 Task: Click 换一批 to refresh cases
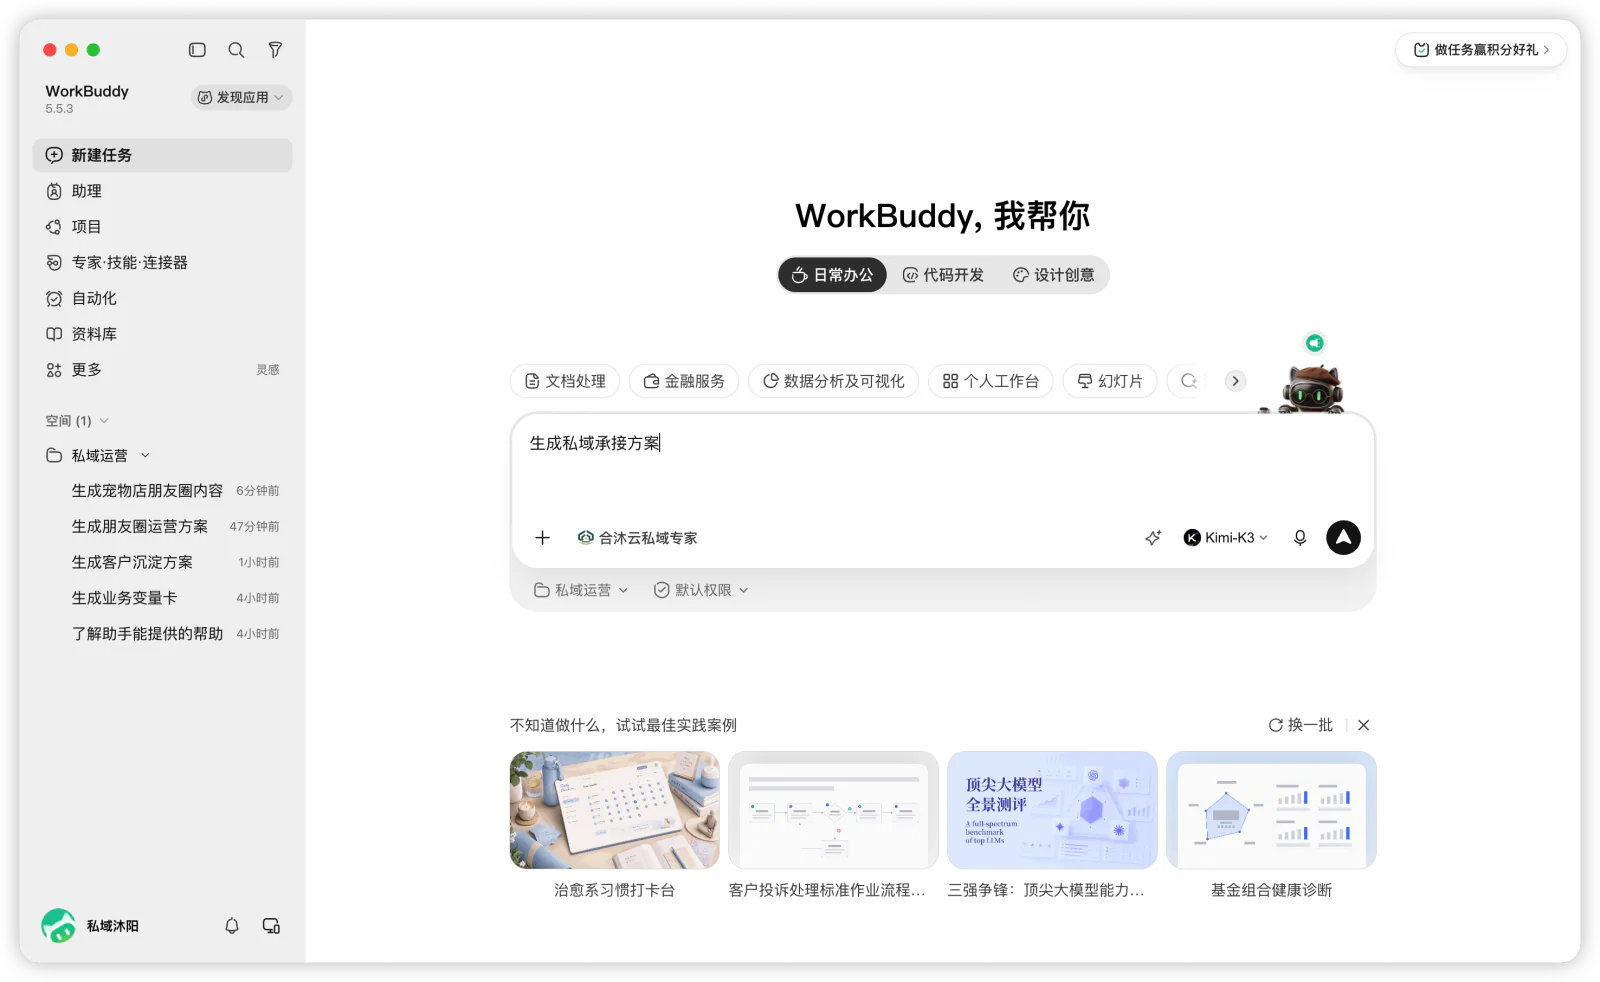tap(1301, 725)
